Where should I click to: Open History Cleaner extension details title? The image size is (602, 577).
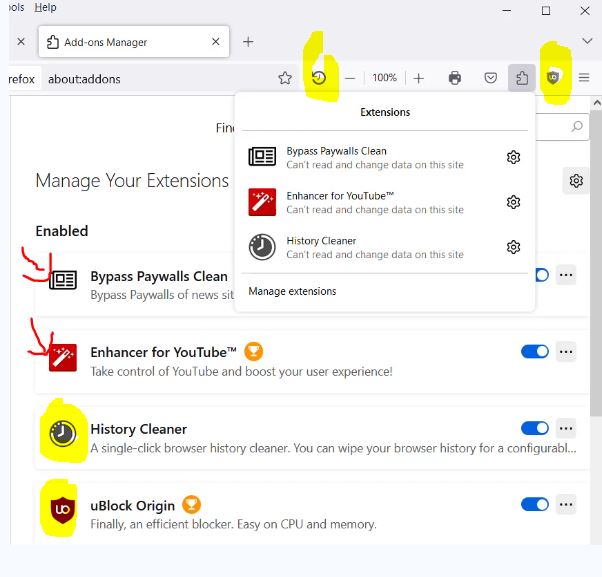[139, 429]
